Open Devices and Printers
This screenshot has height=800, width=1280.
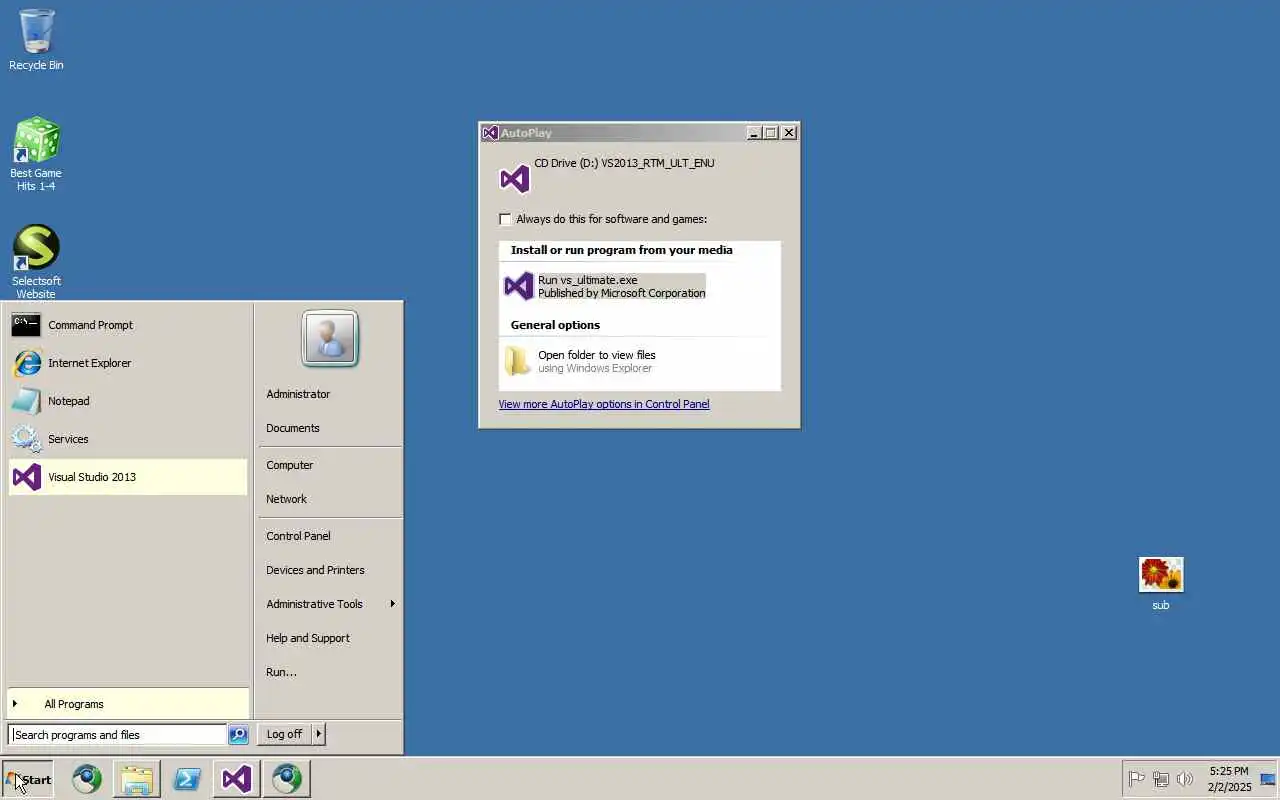coord(330,570)
